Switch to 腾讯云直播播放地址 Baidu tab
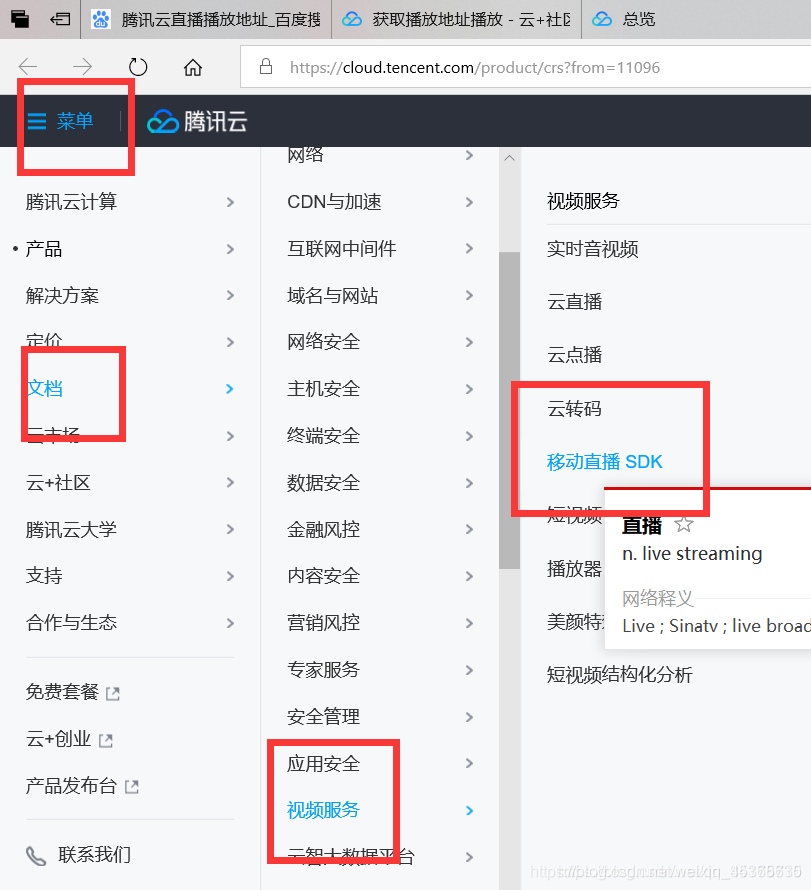Viewport: 811px width, 890px height. tap(207, 19)
